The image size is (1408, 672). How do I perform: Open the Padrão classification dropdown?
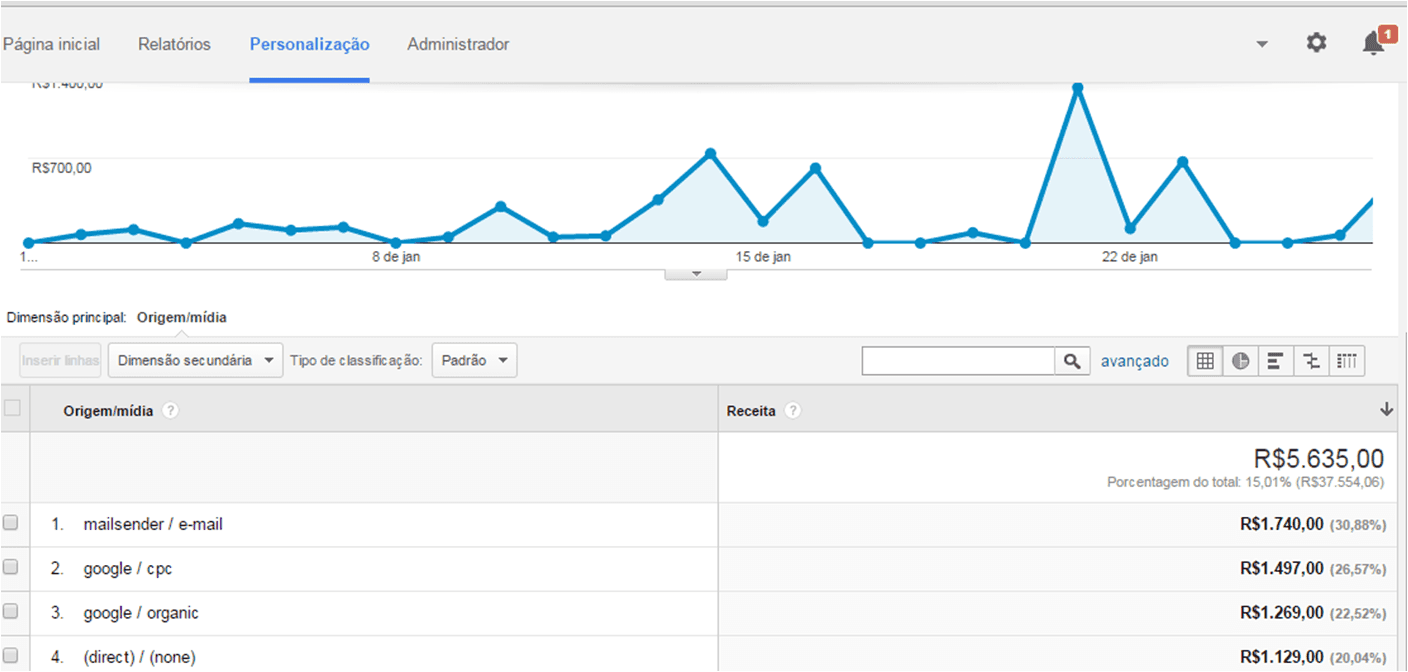click(x=473, y=360)
